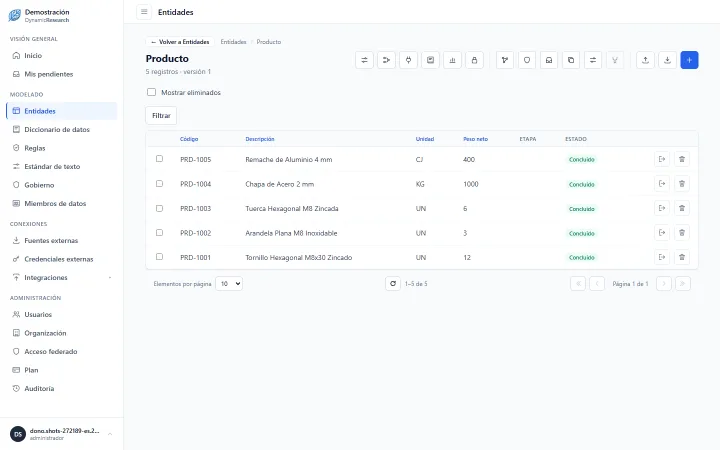Click Chapa de Acero 2 mm description
Viewport: 720px width, 450px height.
[x=280, y=184]
